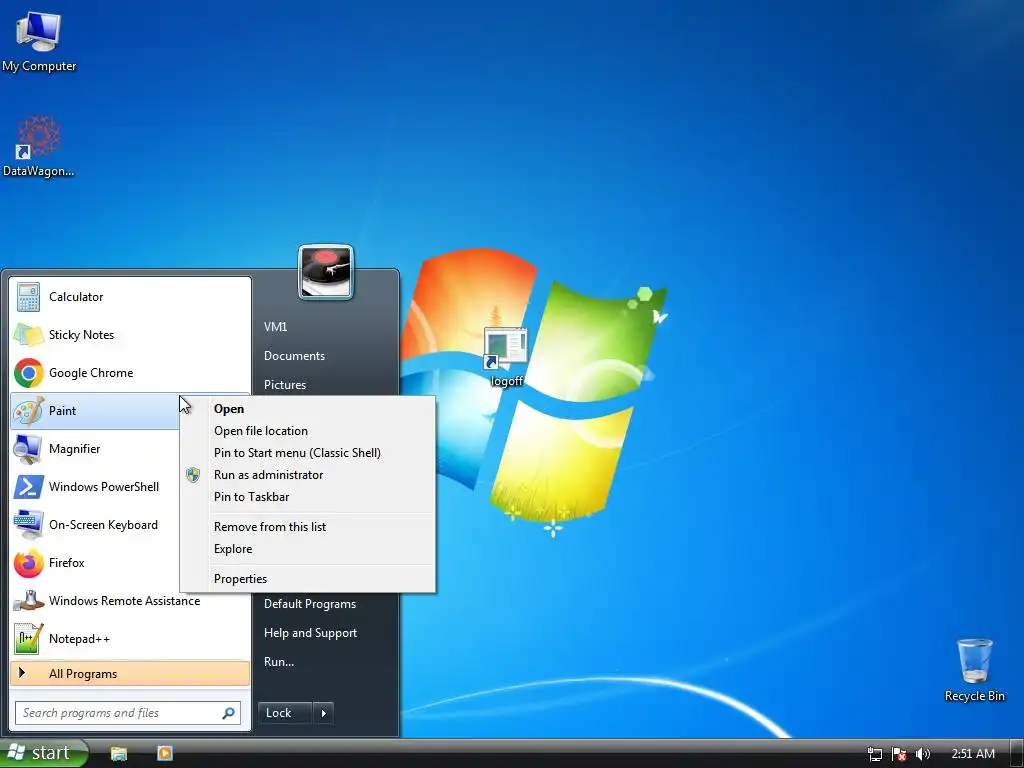
Task: Open On-Screen Keyboard icon
Action: pyautogui.click(x=28, y=525)
